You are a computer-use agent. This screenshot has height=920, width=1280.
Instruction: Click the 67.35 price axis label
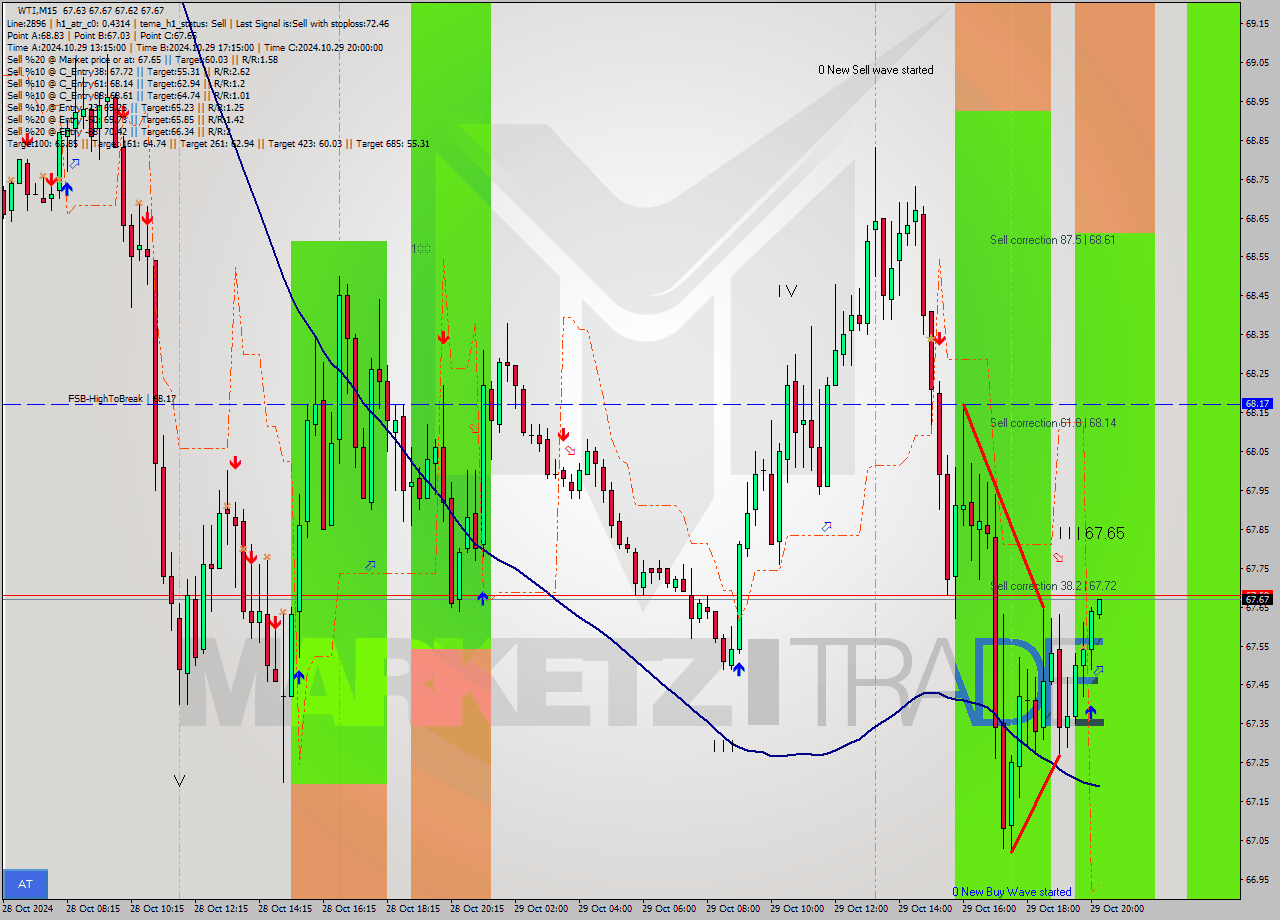[1257, 724]
